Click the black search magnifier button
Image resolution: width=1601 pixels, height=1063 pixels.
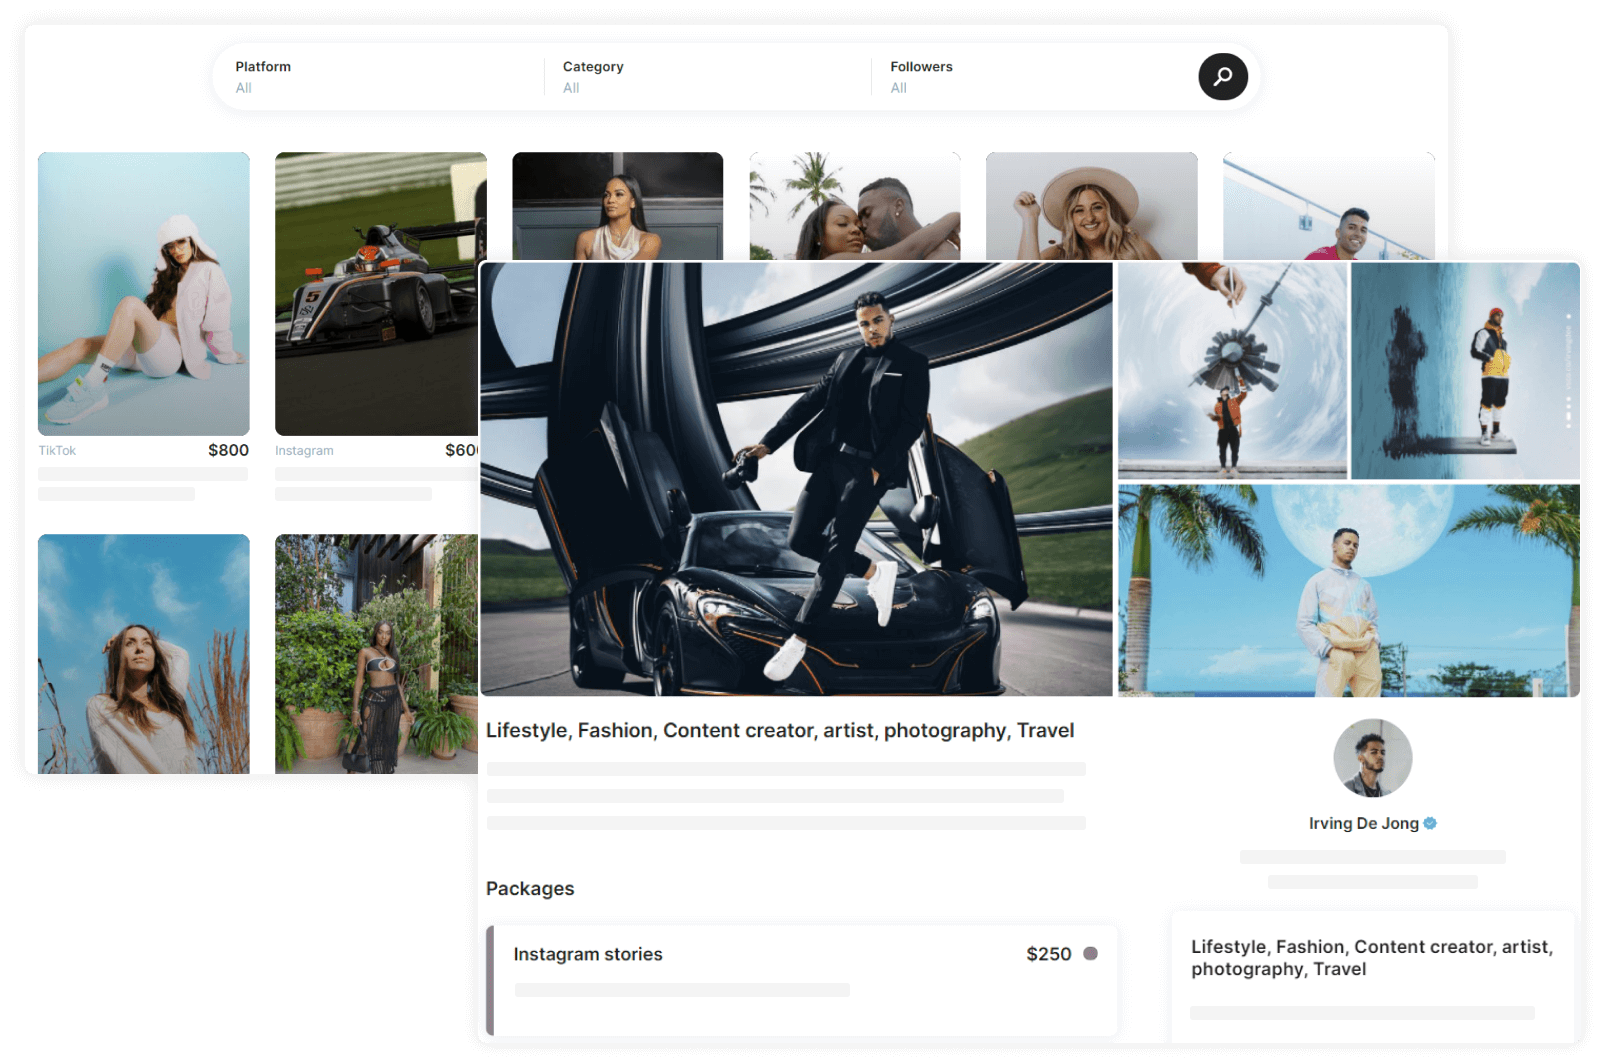(x=1222, y=77)
